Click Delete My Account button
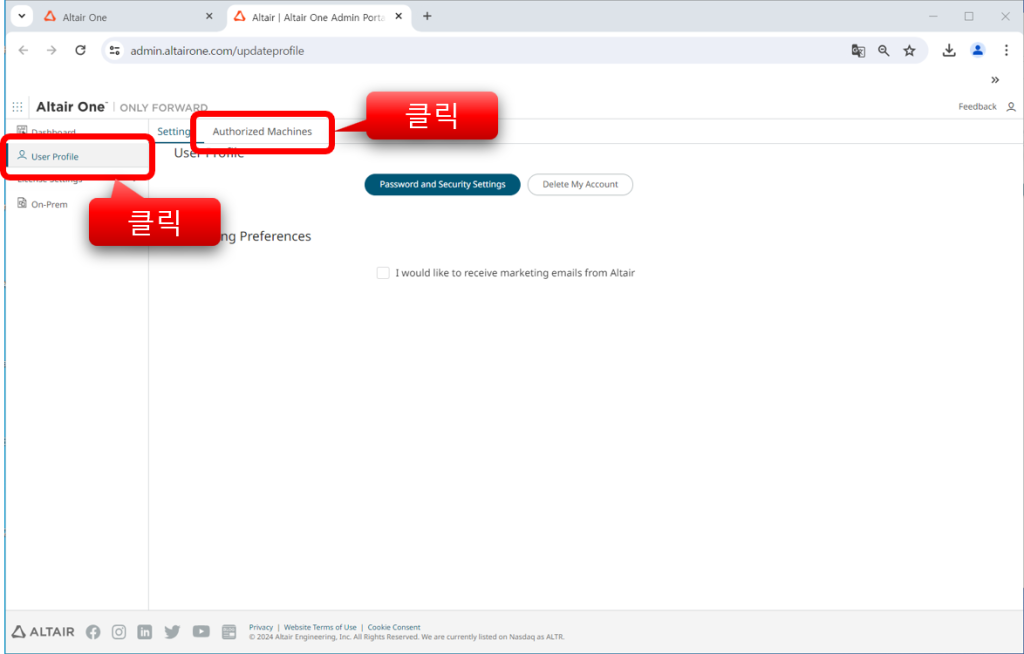 pos(580,184)
